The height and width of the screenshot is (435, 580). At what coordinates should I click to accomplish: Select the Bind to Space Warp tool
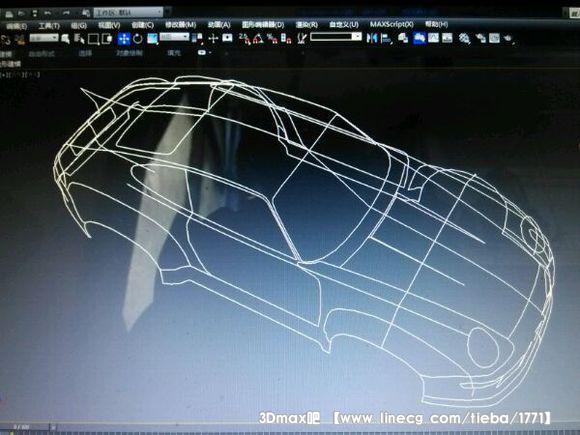(x=20, y=39)
